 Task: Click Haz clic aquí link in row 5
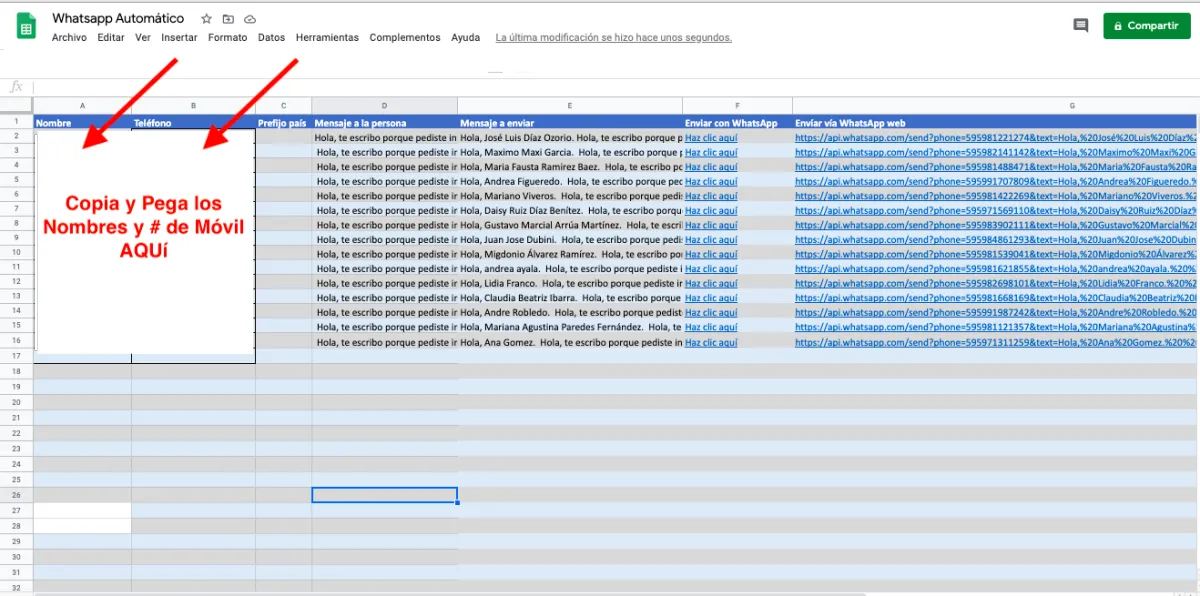(x=711, y=182)
